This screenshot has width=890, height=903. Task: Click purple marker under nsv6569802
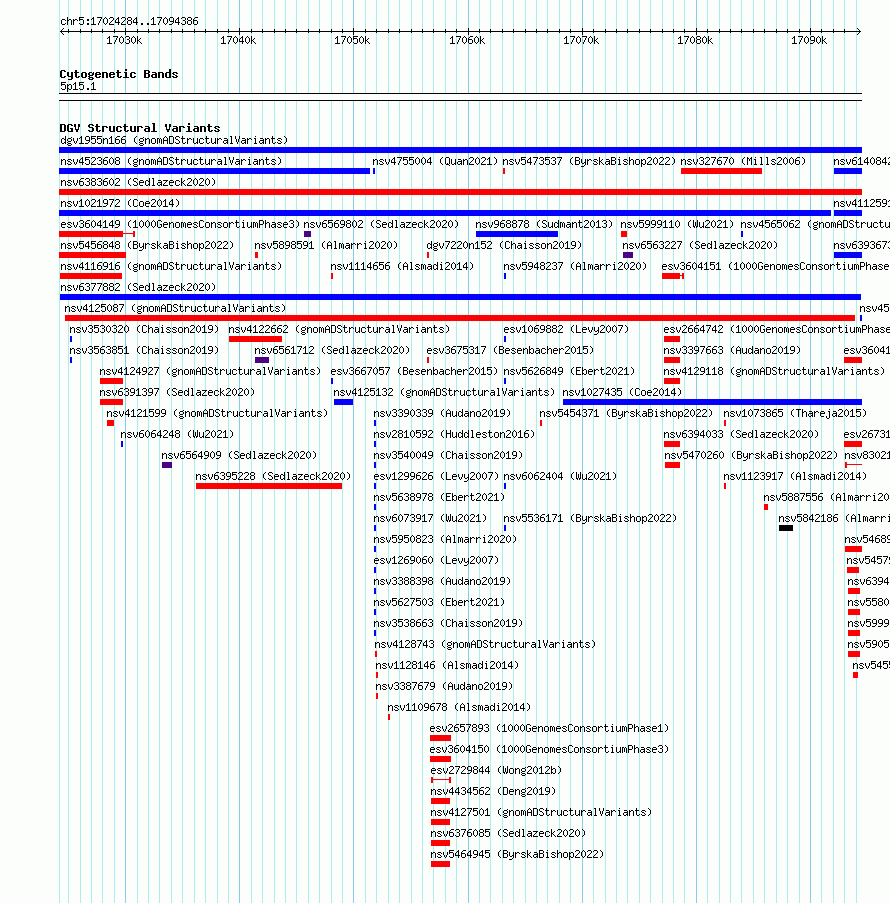pos(308,234)
